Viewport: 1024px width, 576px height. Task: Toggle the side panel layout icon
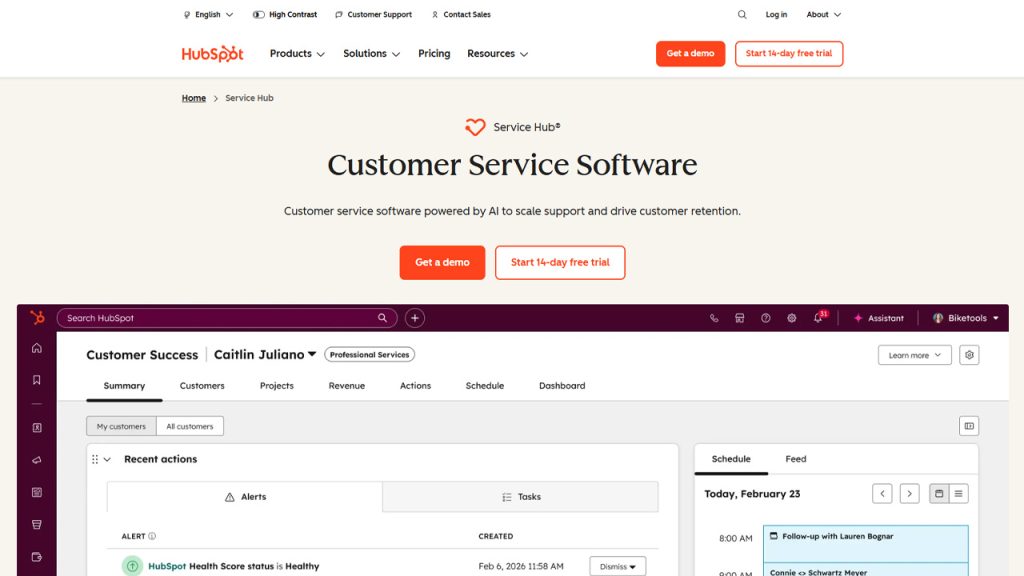coord(969,426)
